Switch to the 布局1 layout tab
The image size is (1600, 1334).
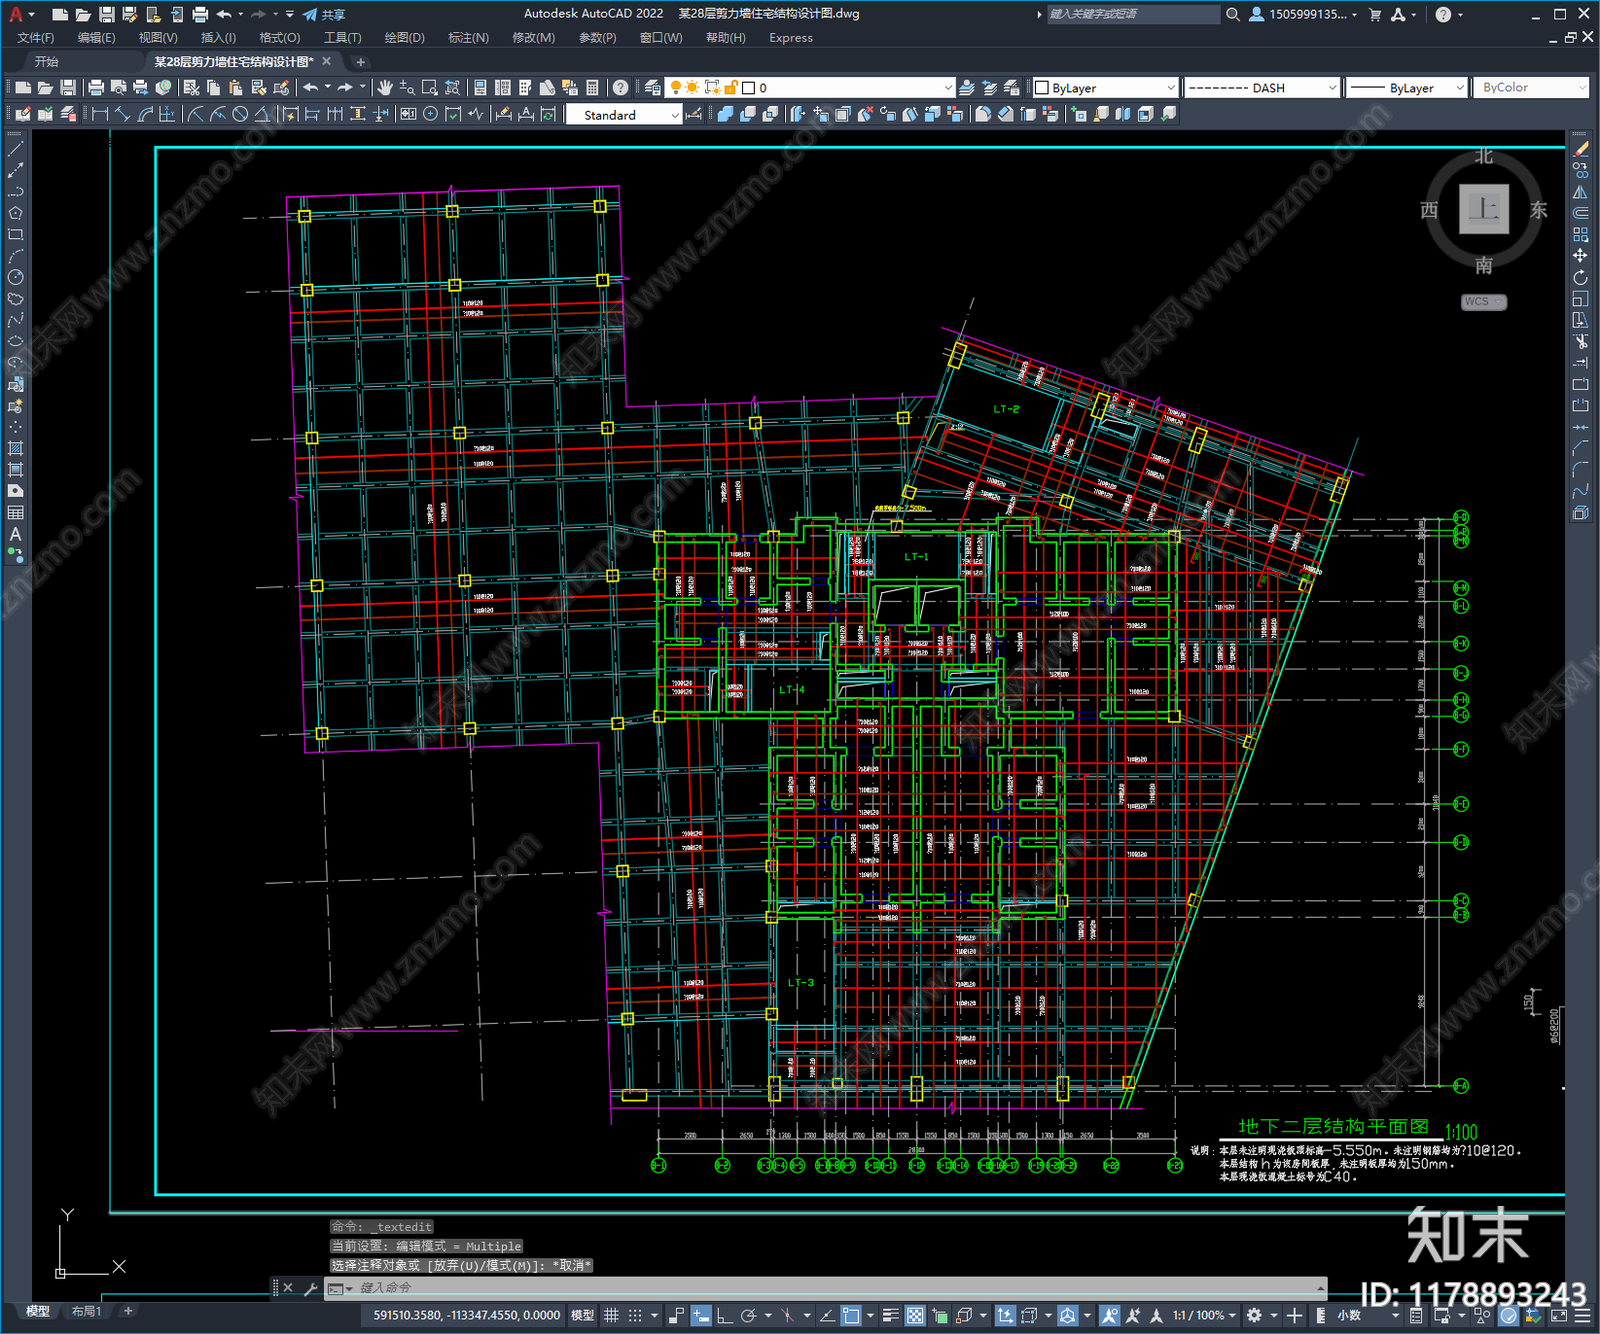[87, 1311]
